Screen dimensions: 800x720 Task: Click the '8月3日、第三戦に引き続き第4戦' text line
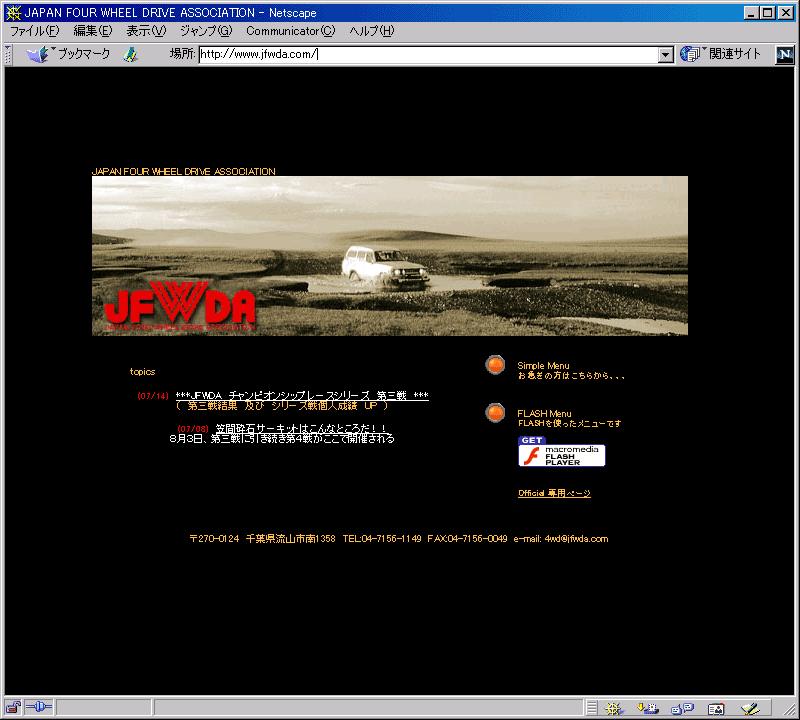282,439
